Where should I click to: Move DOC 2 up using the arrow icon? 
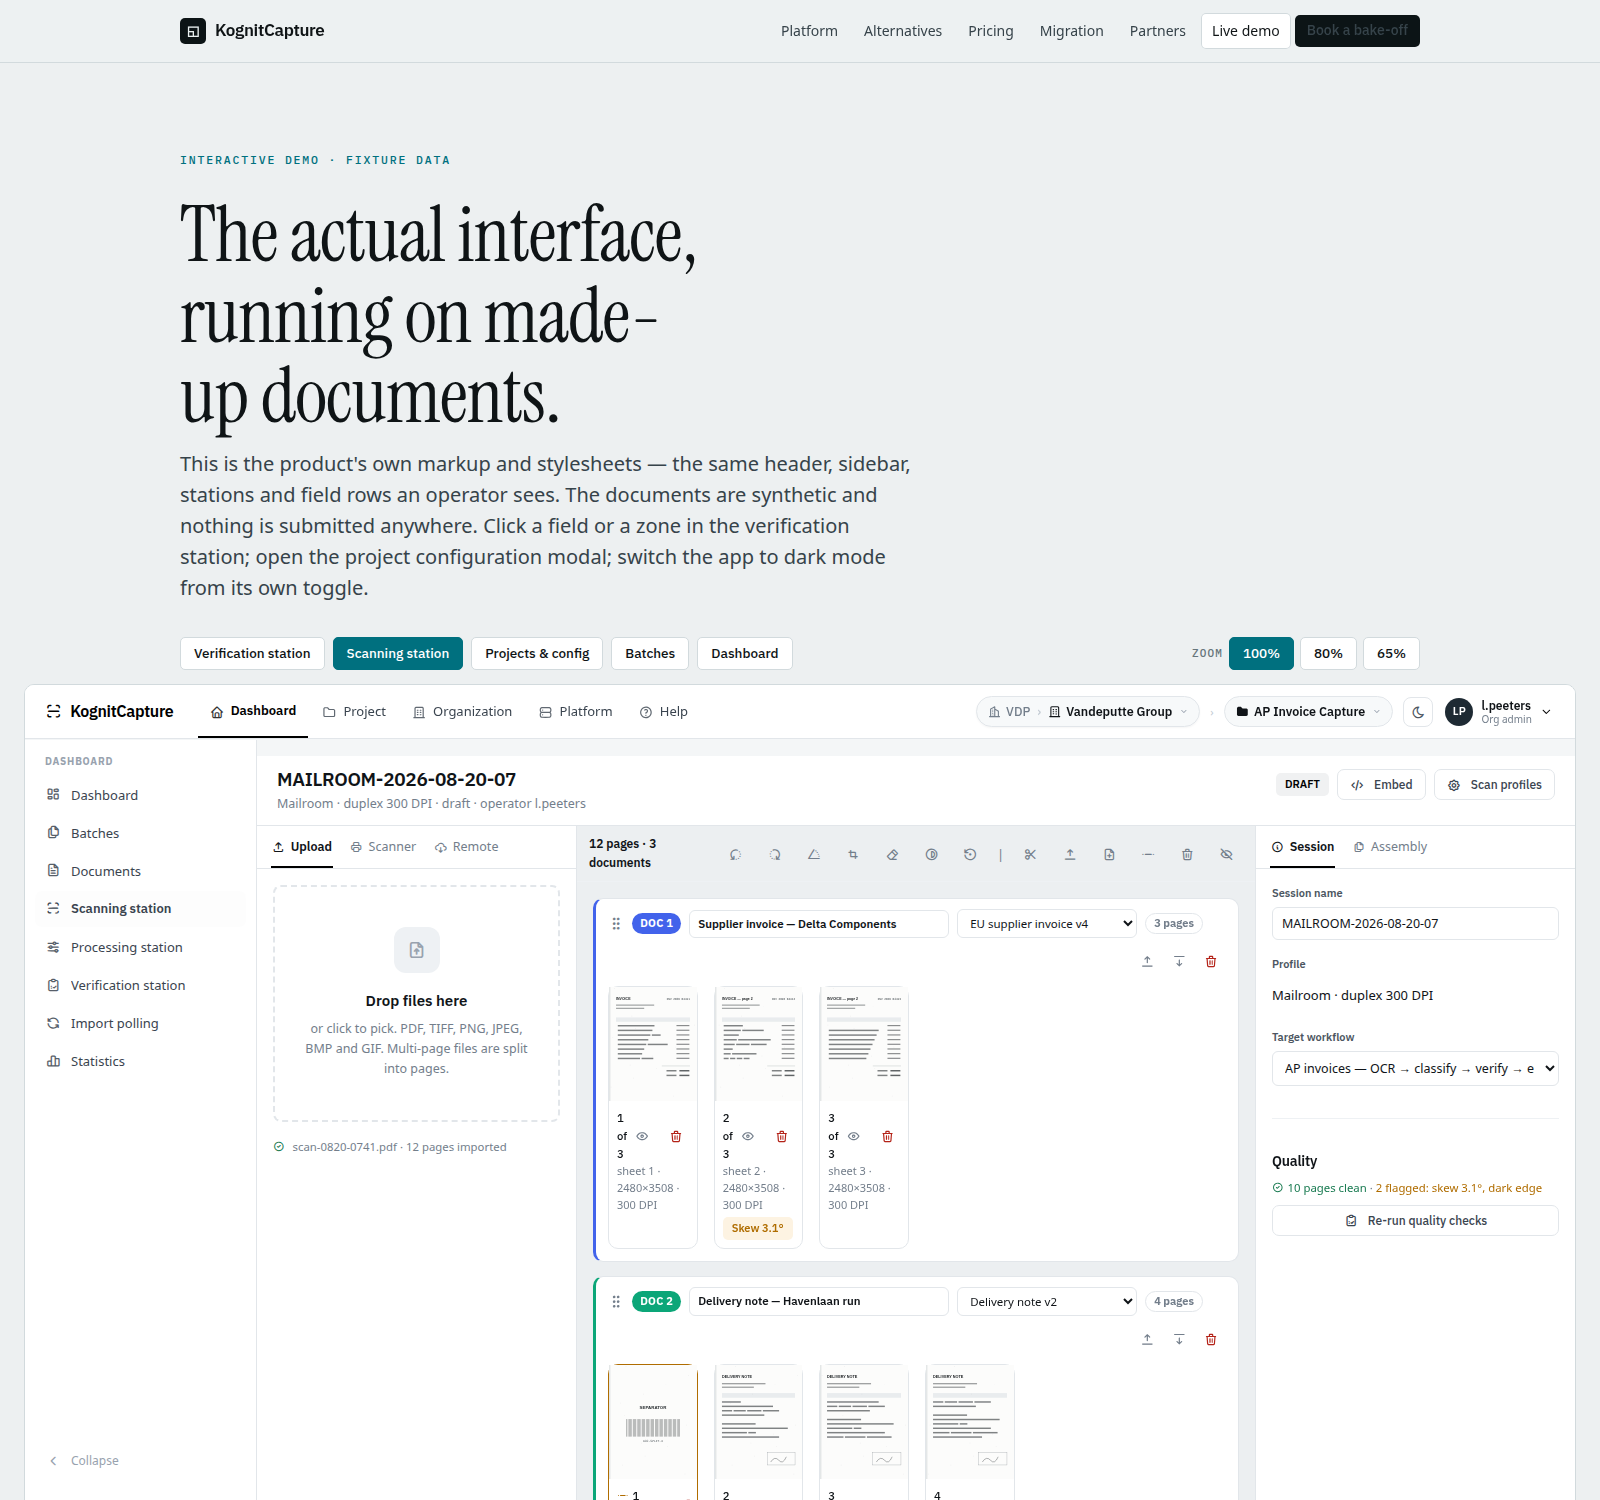(x=1147, y=1340)
